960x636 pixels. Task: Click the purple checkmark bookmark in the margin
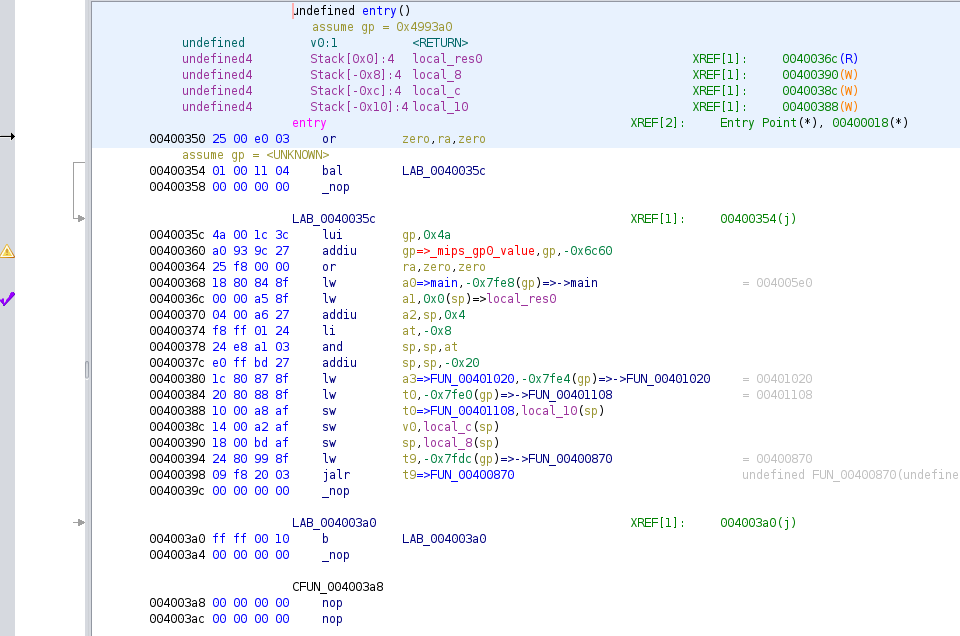click(7, 298)
